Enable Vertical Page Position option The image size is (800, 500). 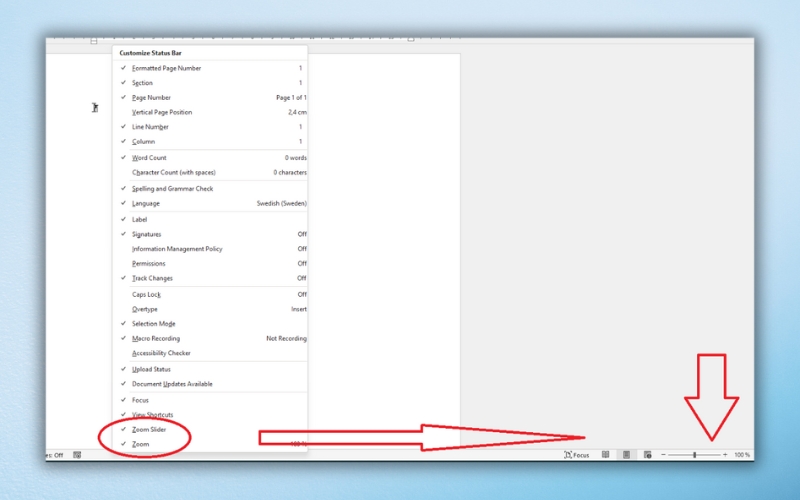click(162, 112)
